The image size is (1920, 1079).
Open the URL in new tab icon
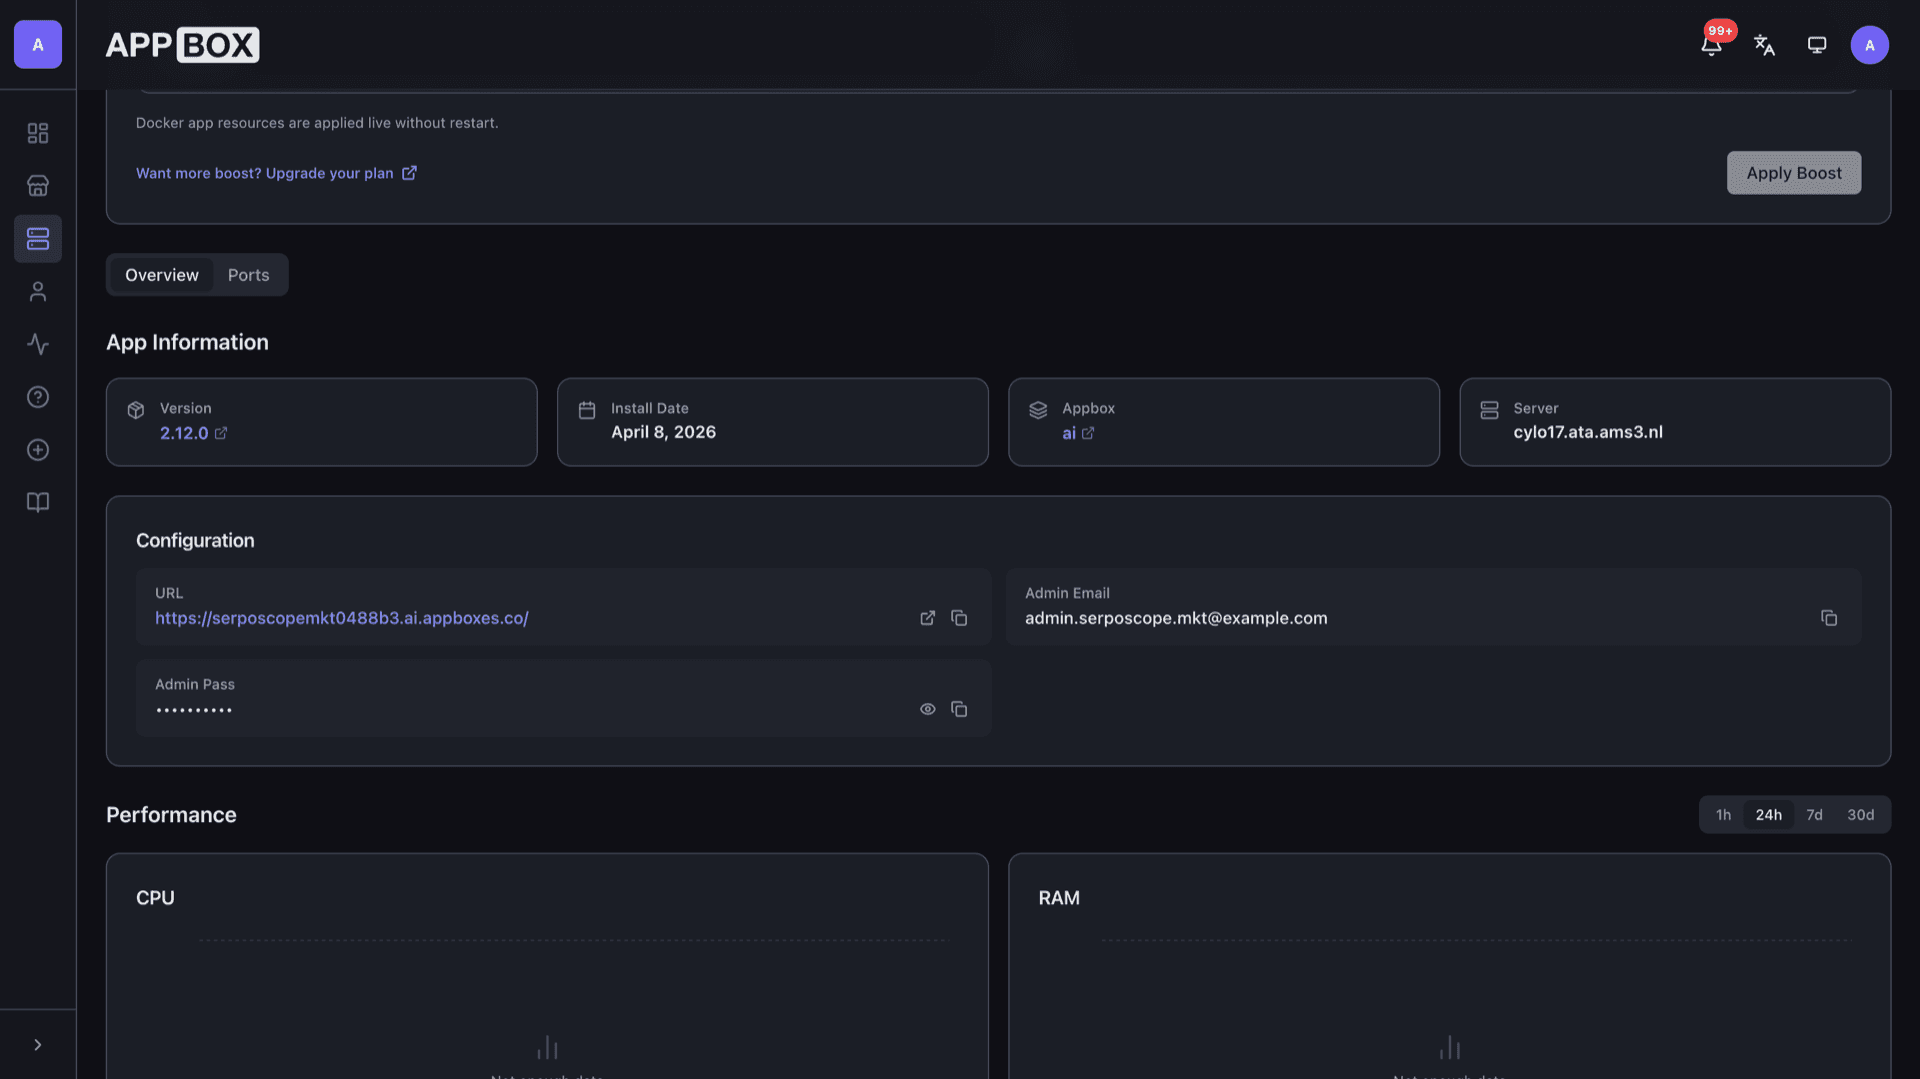click(928, 618)
